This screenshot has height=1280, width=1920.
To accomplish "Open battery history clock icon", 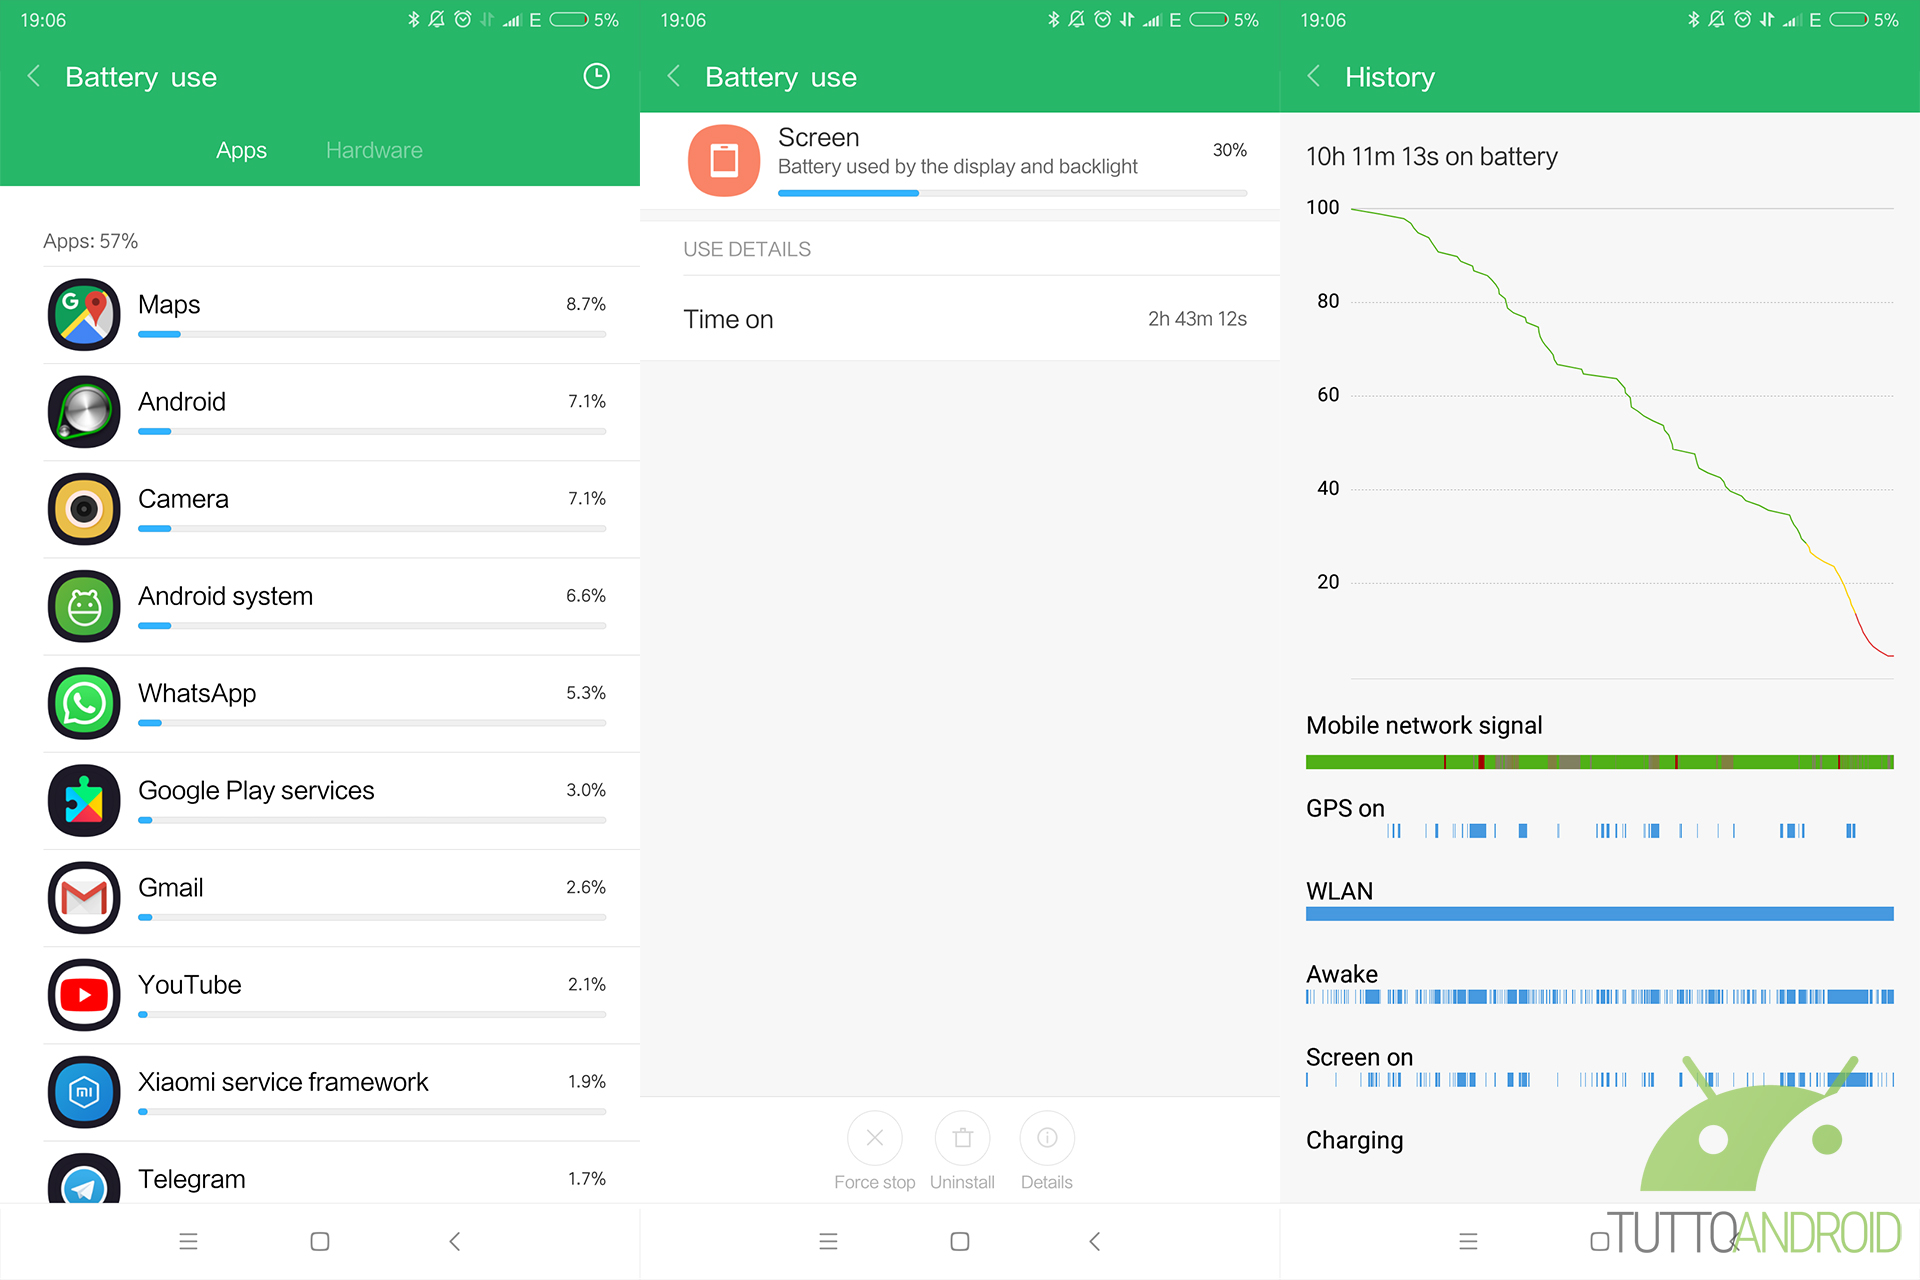I will point(596,76).
